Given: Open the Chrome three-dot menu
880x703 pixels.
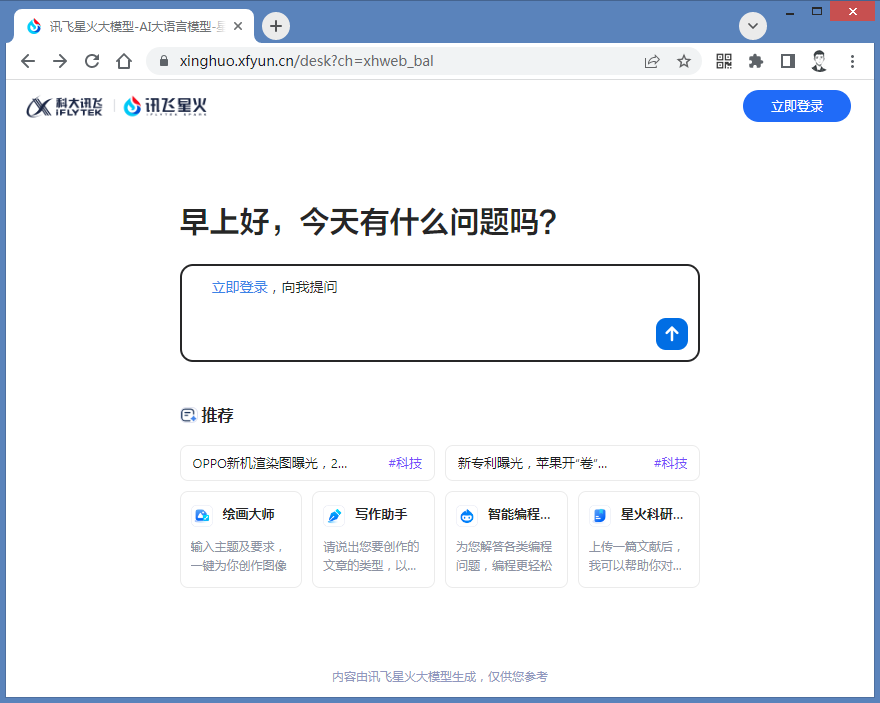Looking at the screenshot, I should (x=853, y=61).
